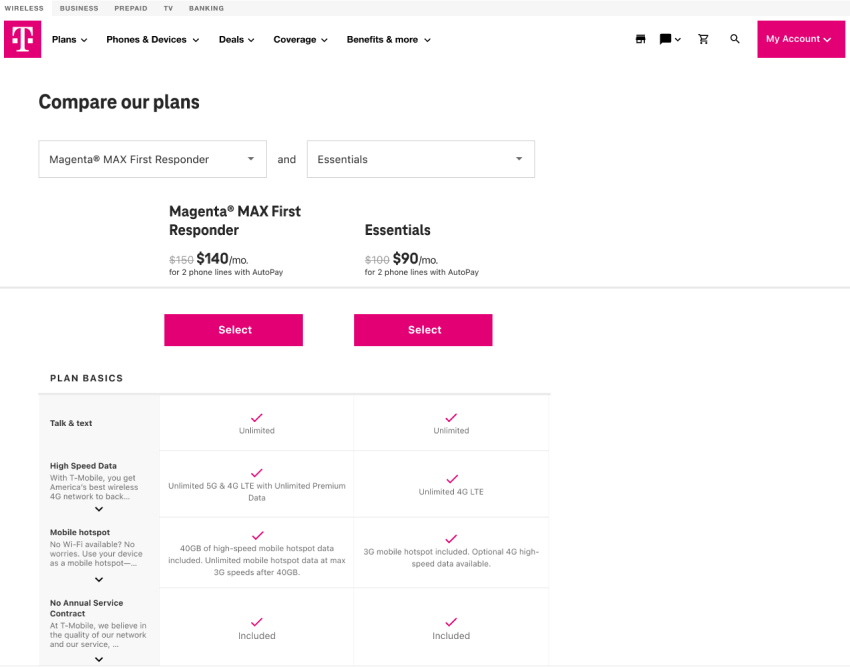The image size is (850, 667).
Task: Click the 3G mobile hotspot included cell text
Action: click(451, 557)
